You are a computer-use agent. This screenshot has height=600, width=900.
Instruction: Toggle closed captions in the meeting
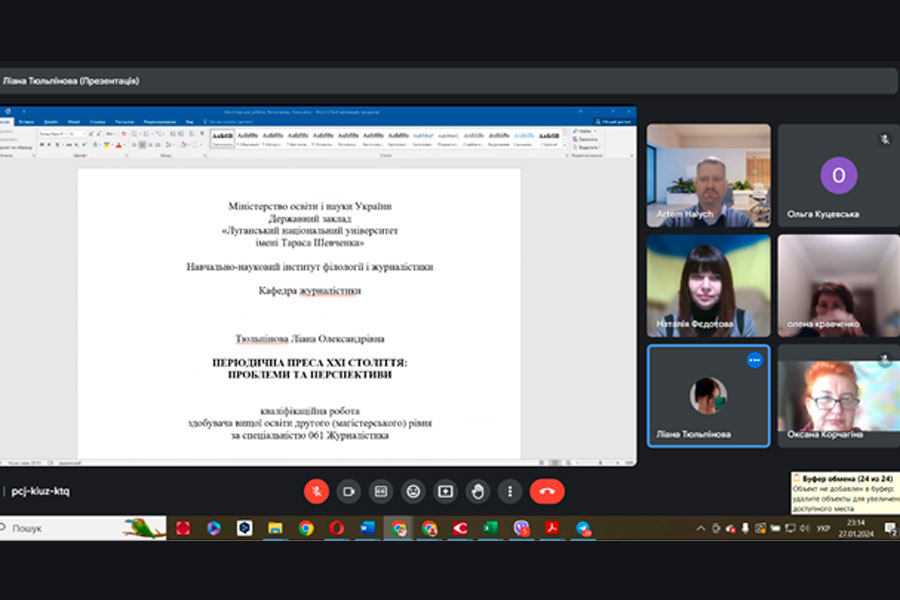(381, 491)
